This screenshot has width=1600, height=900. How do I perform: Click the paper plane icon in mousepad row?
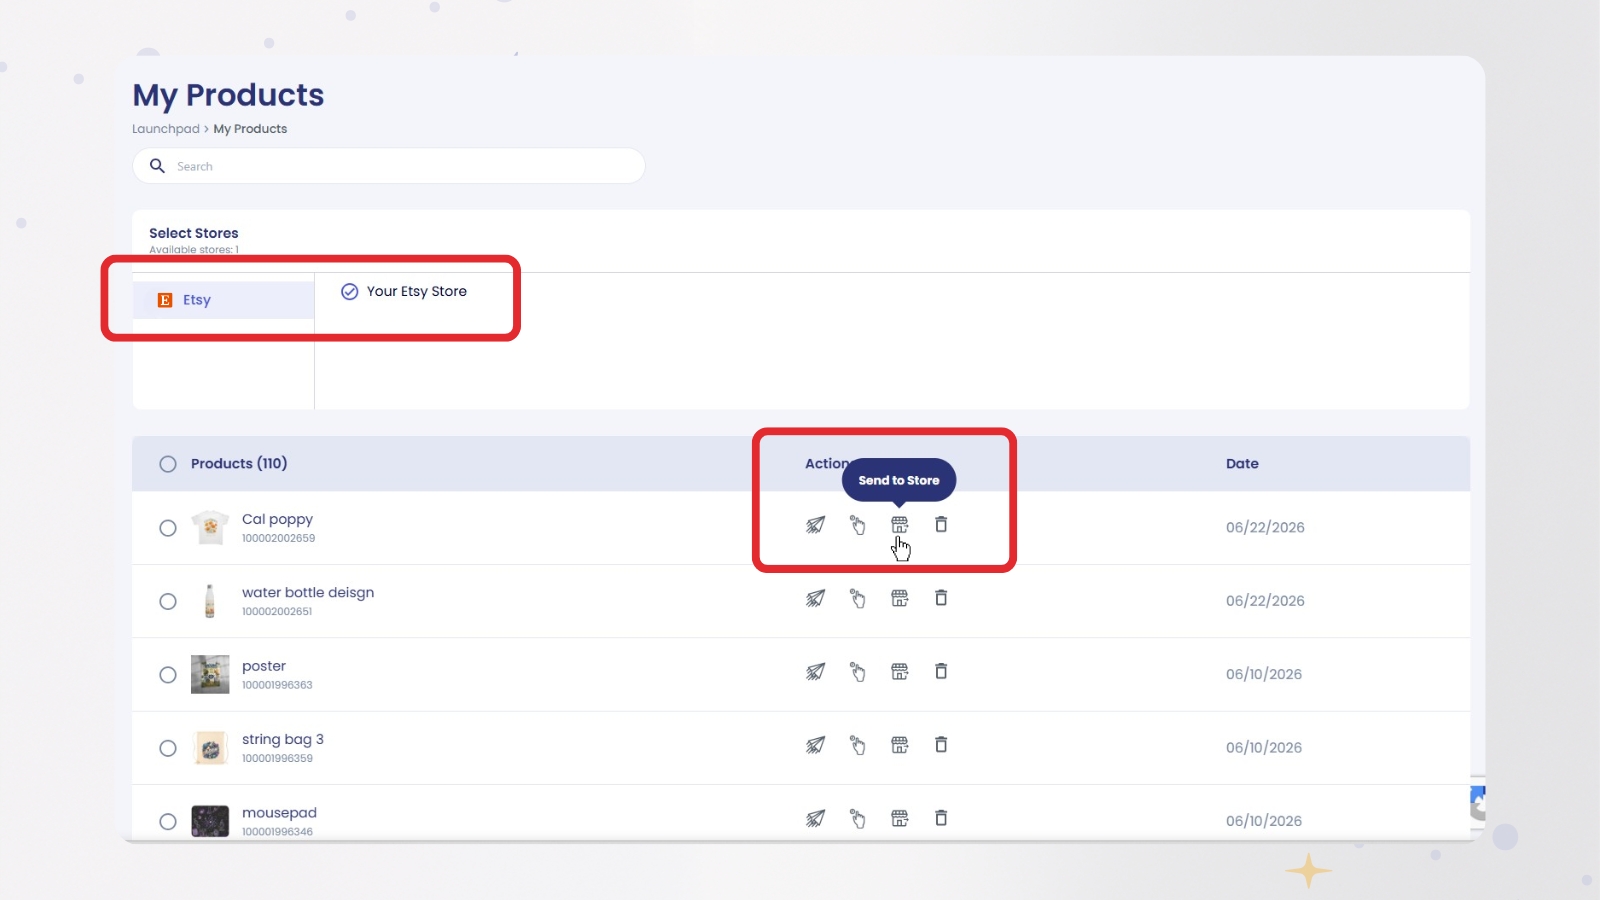[x=816, y=819]
